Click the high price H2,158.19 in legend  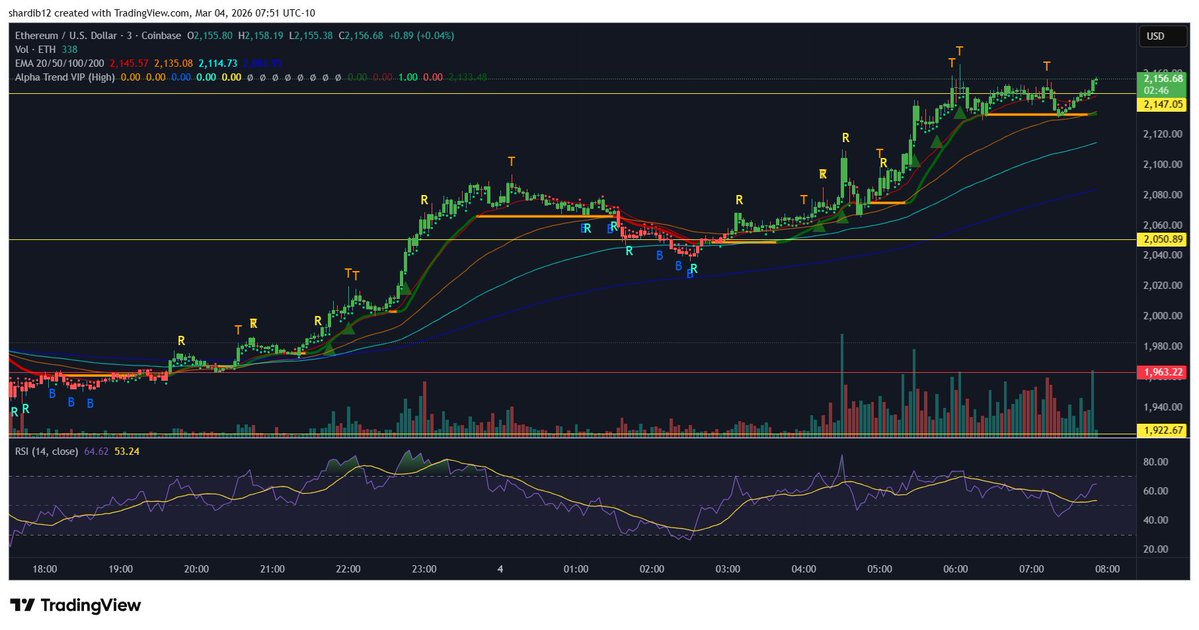[x=261, y=35]
